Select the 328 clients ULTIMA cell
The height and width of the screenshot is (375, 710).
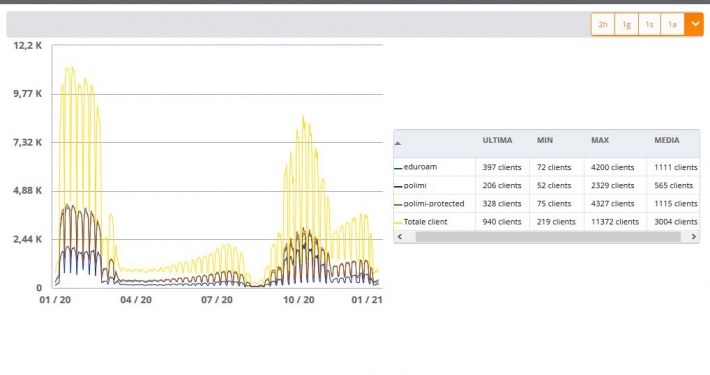click(x=502, y=203)
